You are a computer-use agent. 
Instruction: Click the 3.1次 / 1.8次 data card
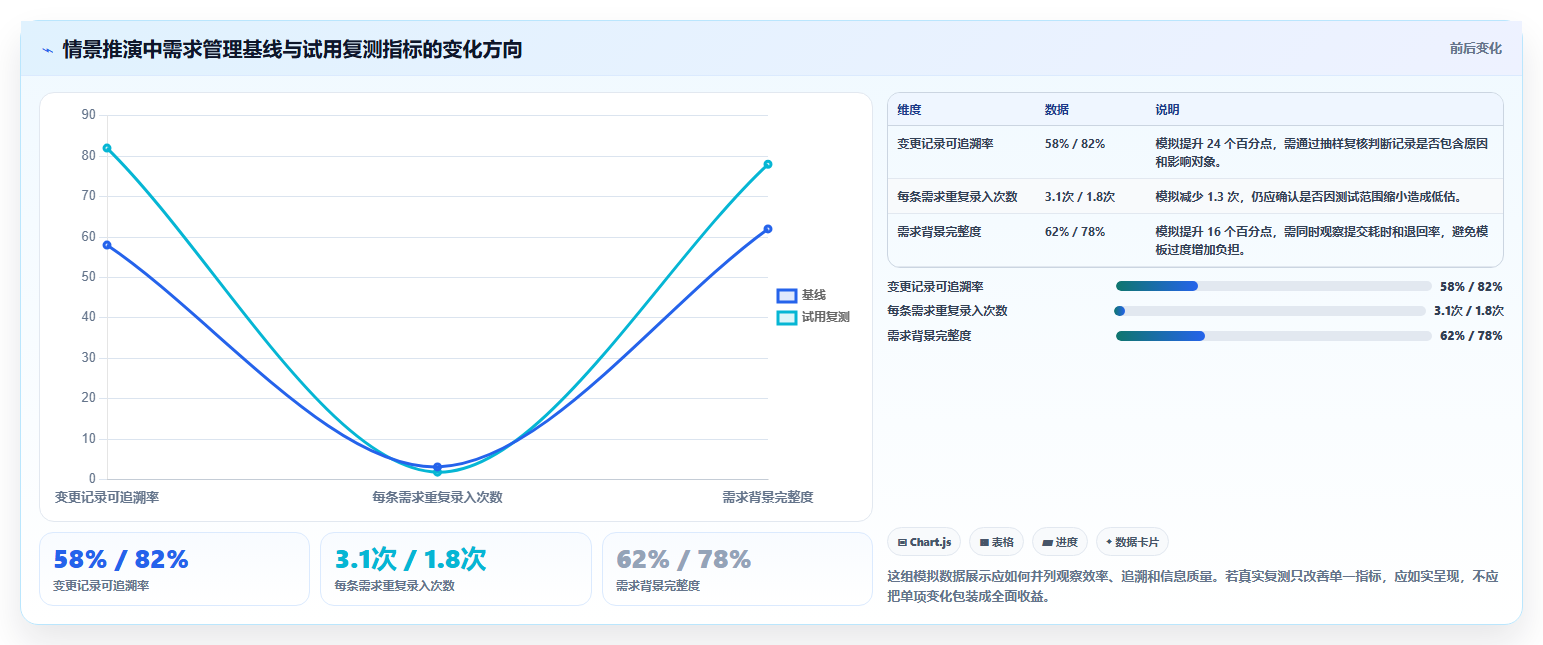pyautogui.click(x=456, y=569)
